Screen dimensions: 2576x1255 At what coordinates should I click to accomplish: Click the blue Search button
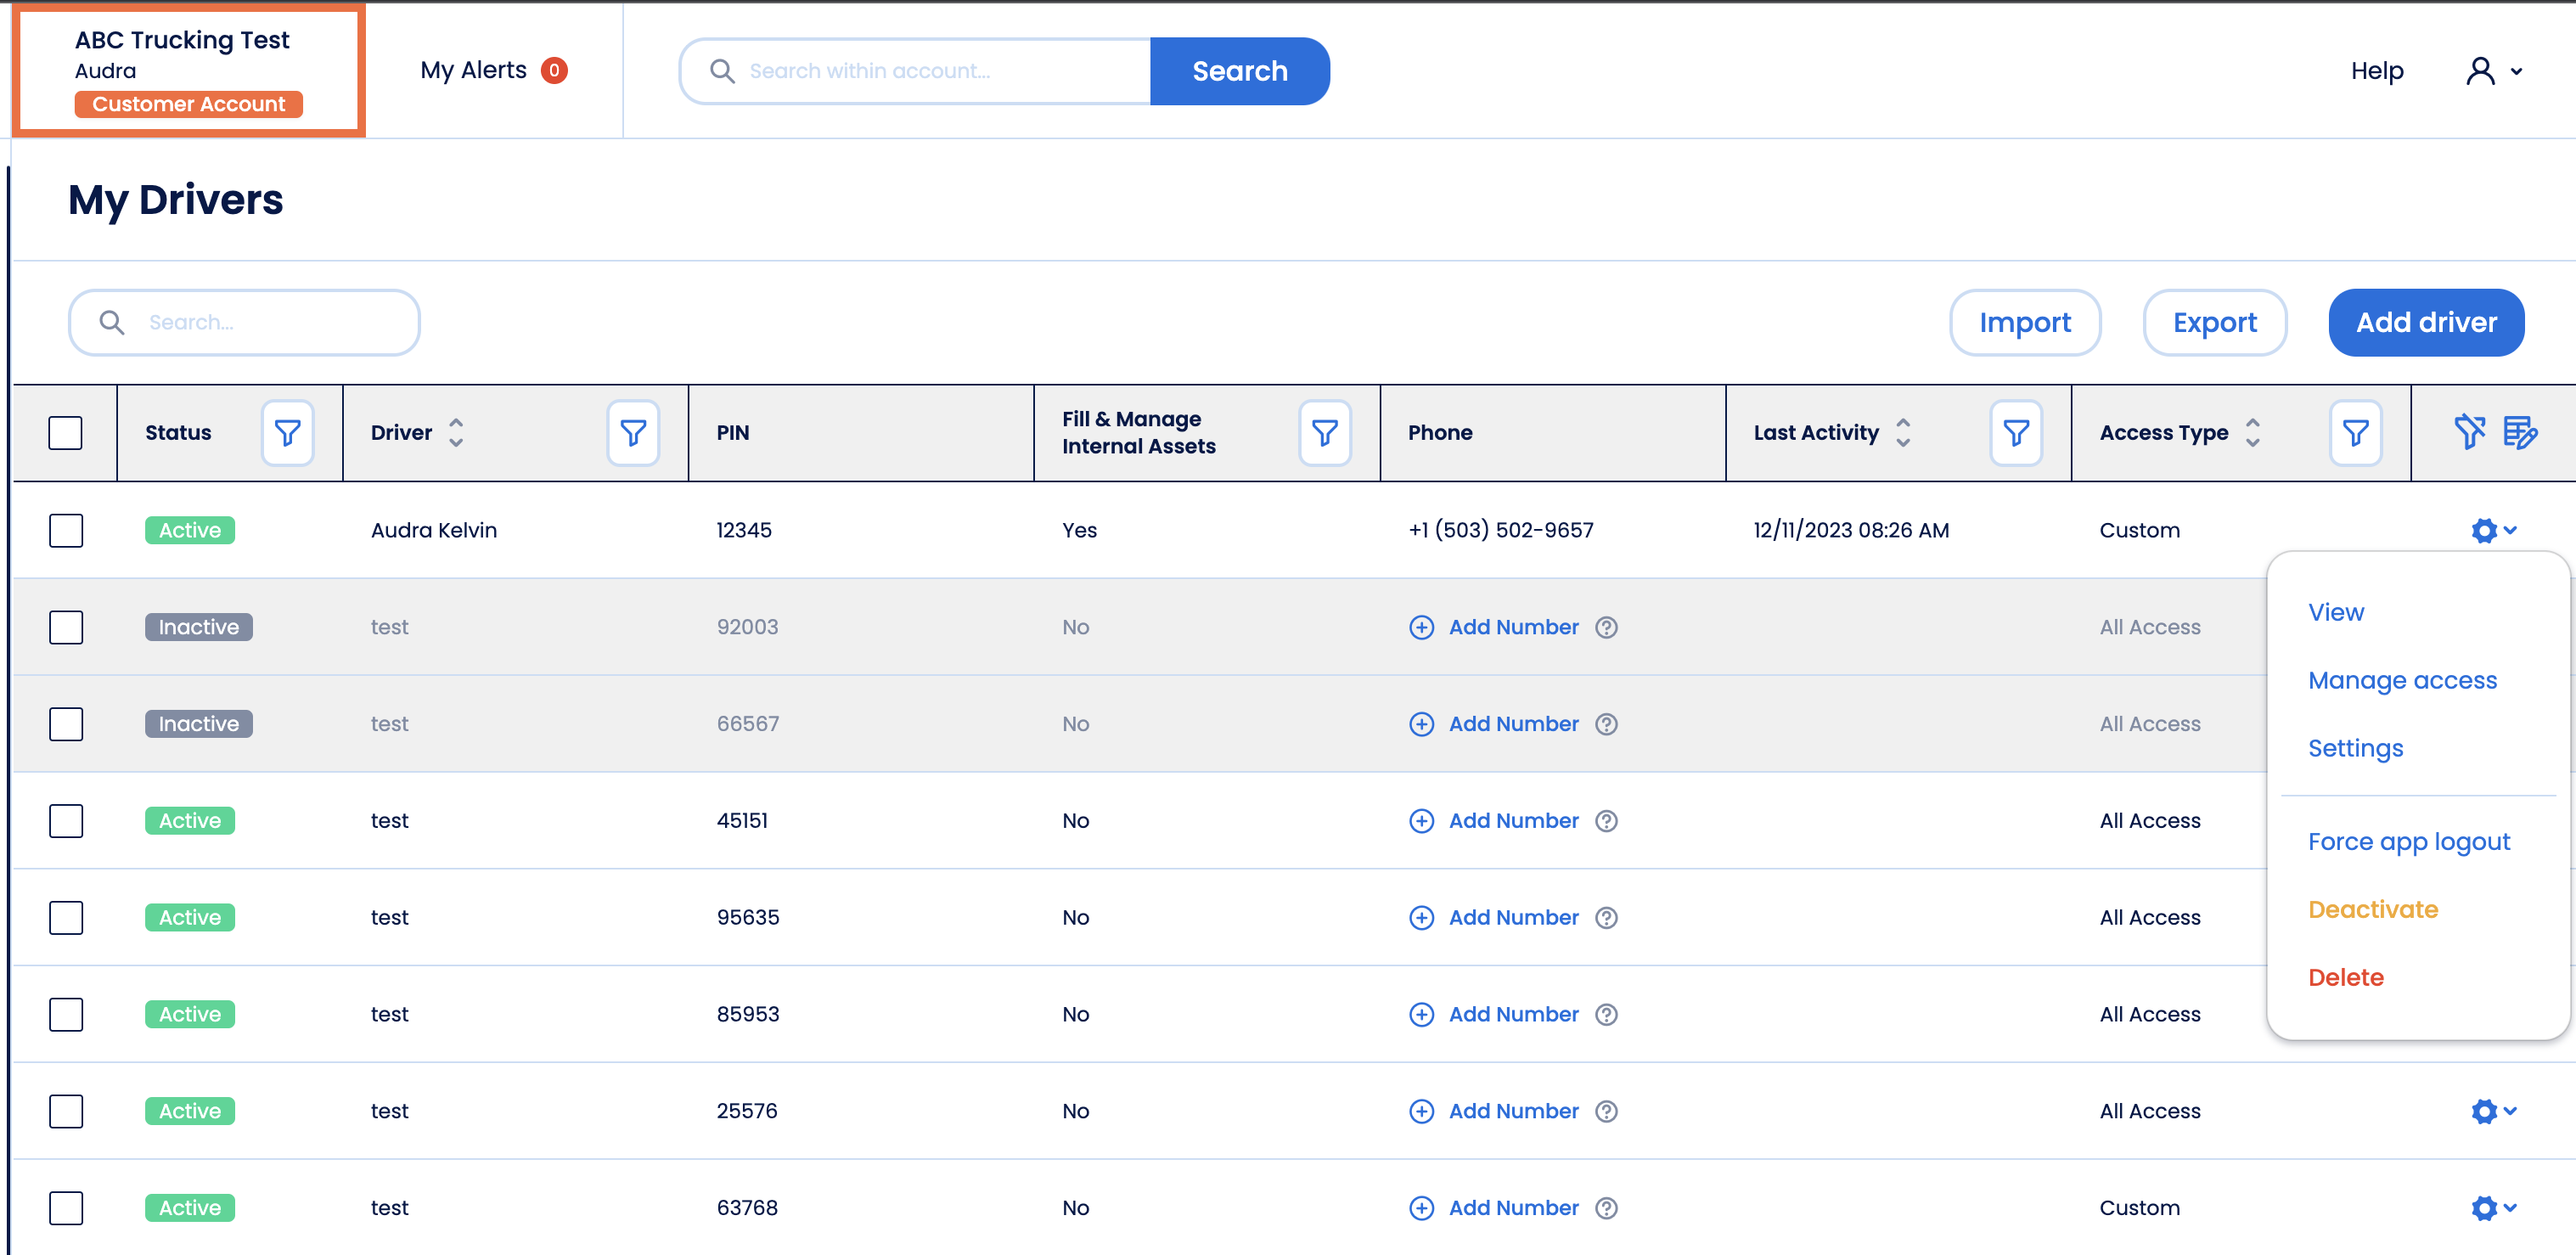(x=1239, y=71)
